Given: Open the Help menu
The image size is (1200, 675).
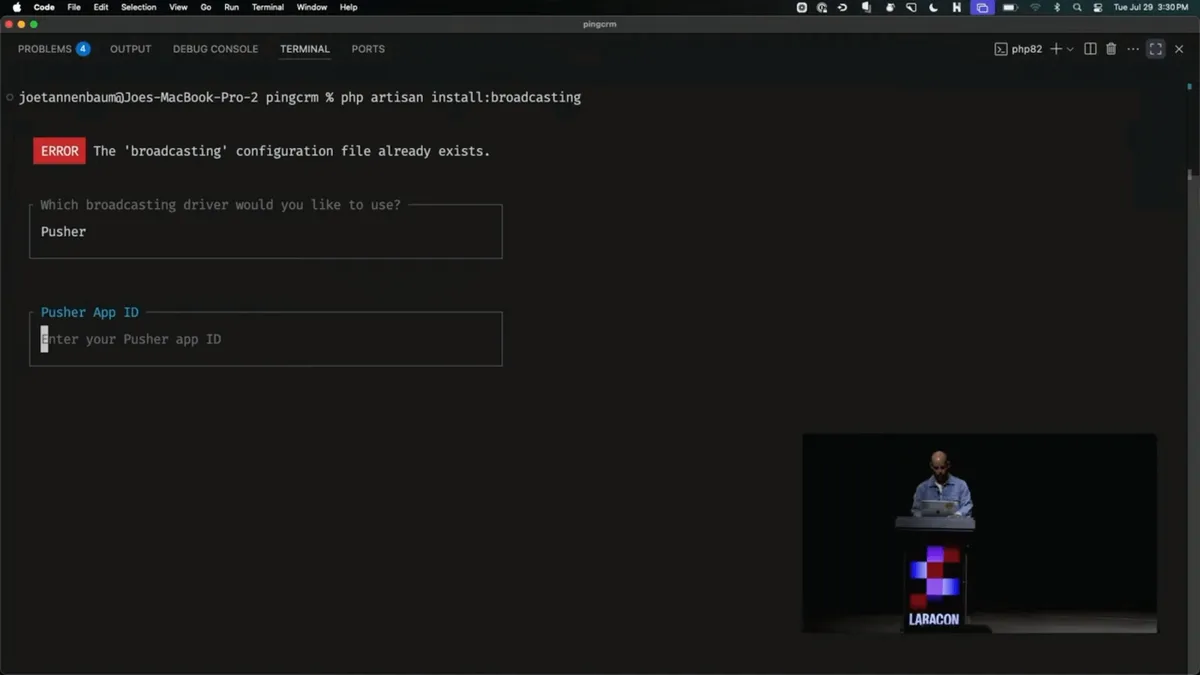Looking at the screenshot, I should 348,7.
